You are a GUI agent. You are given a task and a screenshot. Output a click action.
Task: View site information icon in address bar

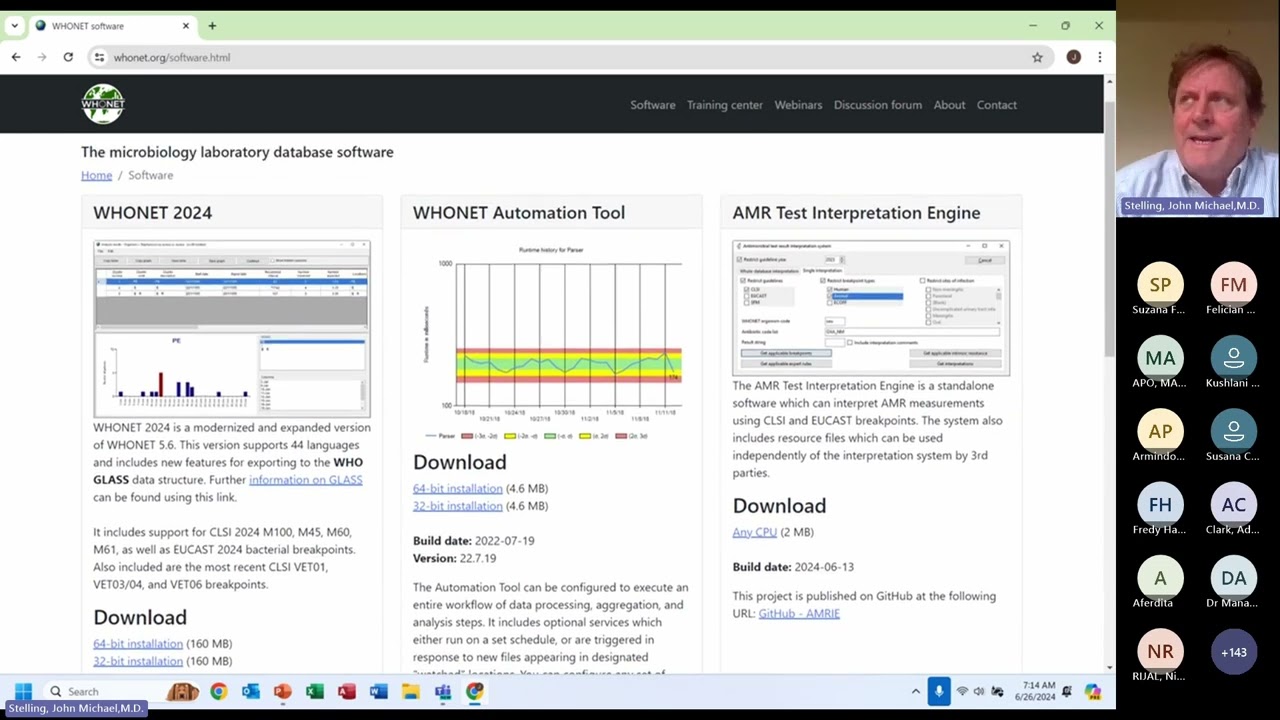click(99, 57)
